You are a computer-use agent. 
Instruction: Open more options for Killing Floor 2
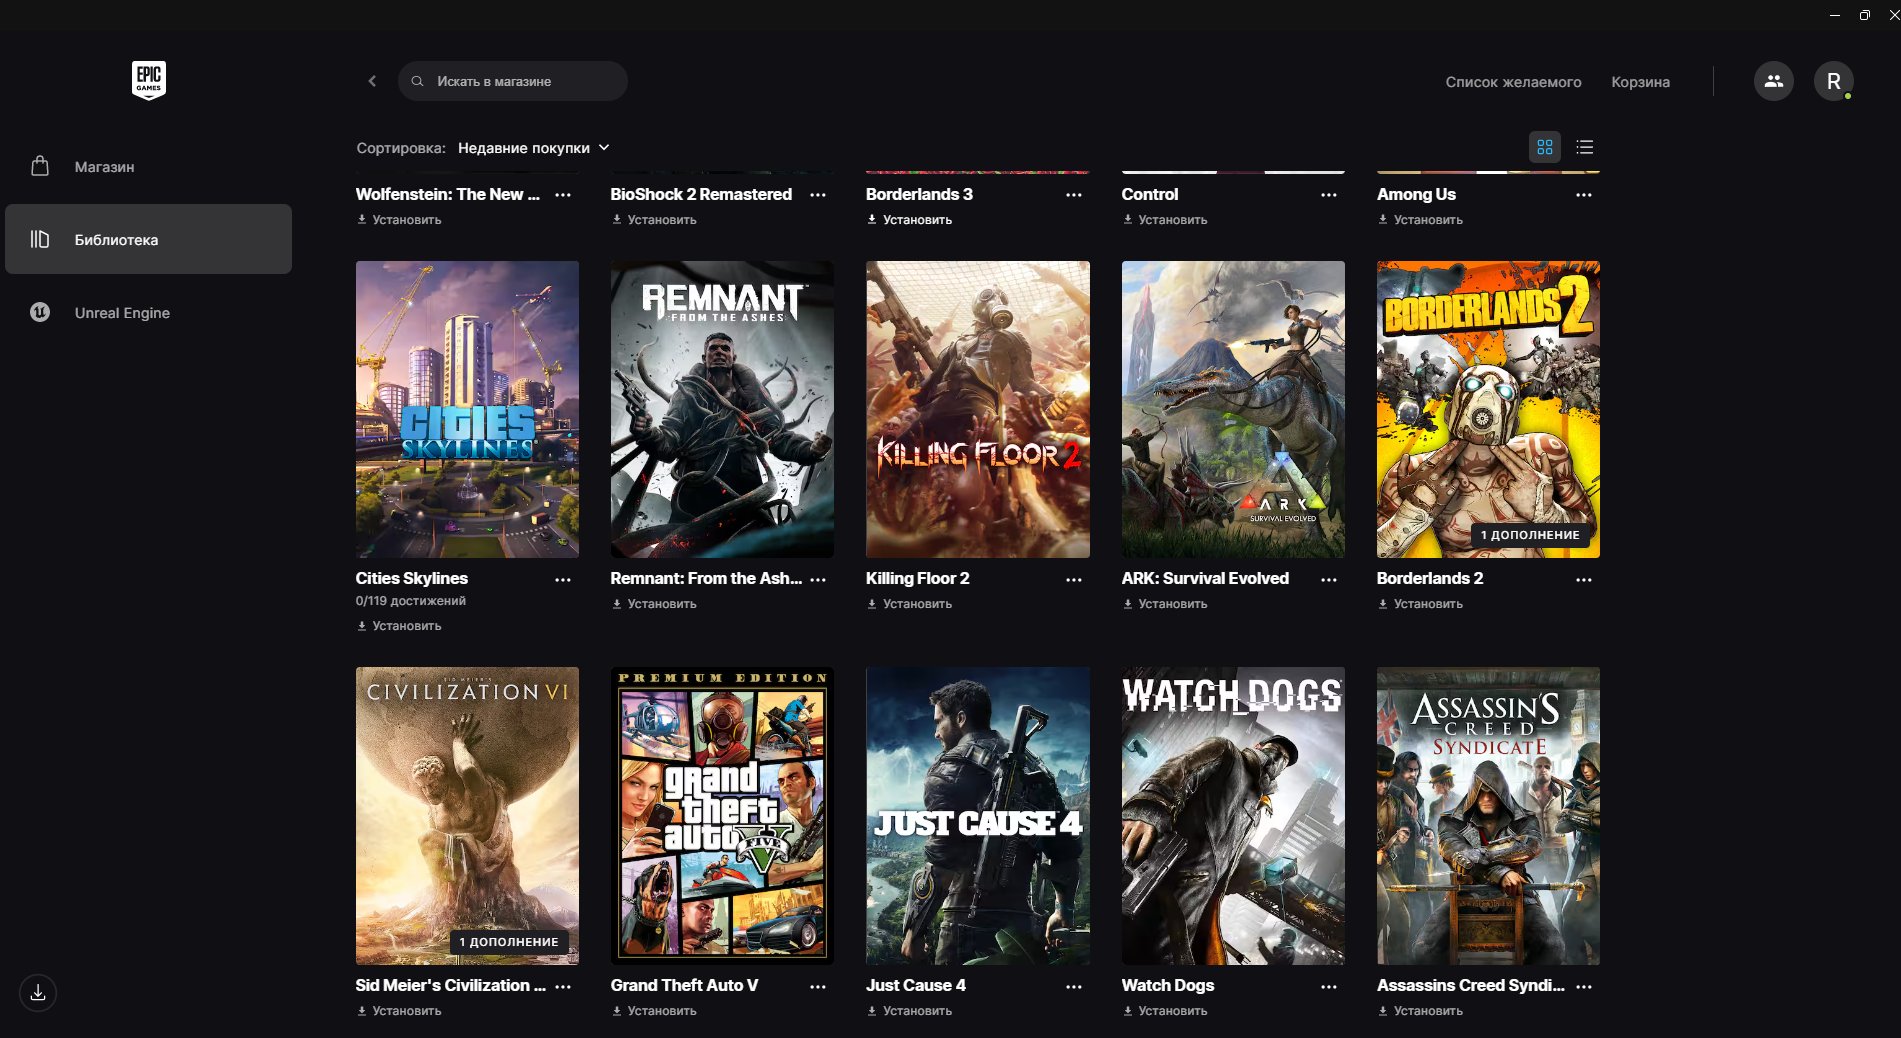point(1074,580)
